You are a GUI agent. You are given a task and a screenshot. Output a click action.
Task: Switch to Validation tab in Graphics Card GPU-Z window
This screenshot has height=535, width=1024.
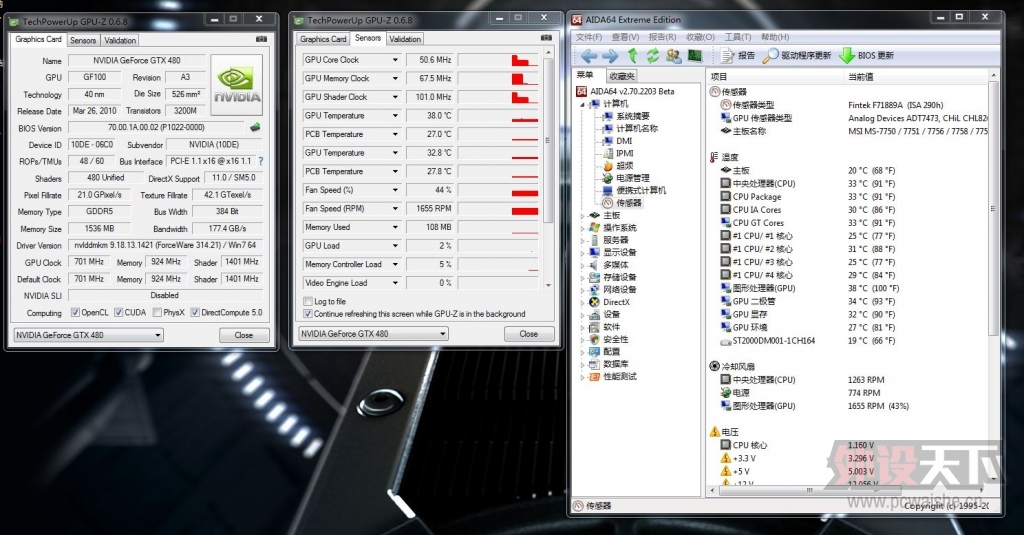click(x=120, y=41)
